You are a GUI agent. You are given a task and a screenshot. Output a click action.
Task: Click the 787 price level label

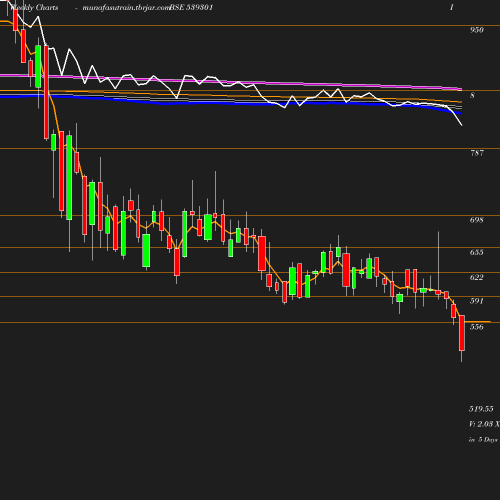coord(477,153)
